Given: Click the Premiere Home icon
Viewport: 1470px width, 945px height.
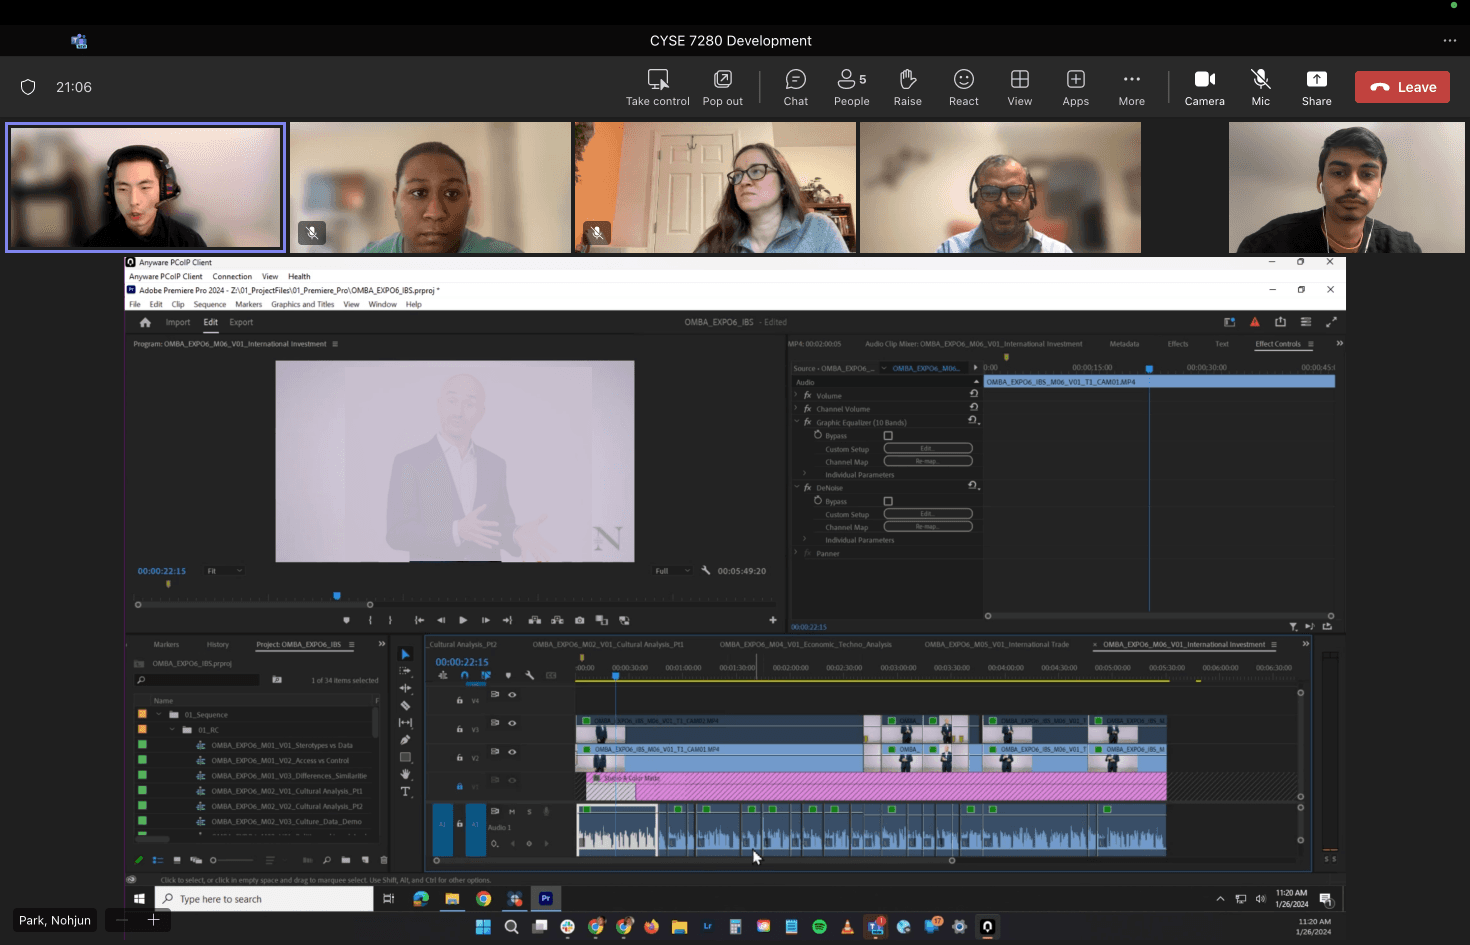Looking at the screenshot, I should pyautogui.click(x=145, y=322).
